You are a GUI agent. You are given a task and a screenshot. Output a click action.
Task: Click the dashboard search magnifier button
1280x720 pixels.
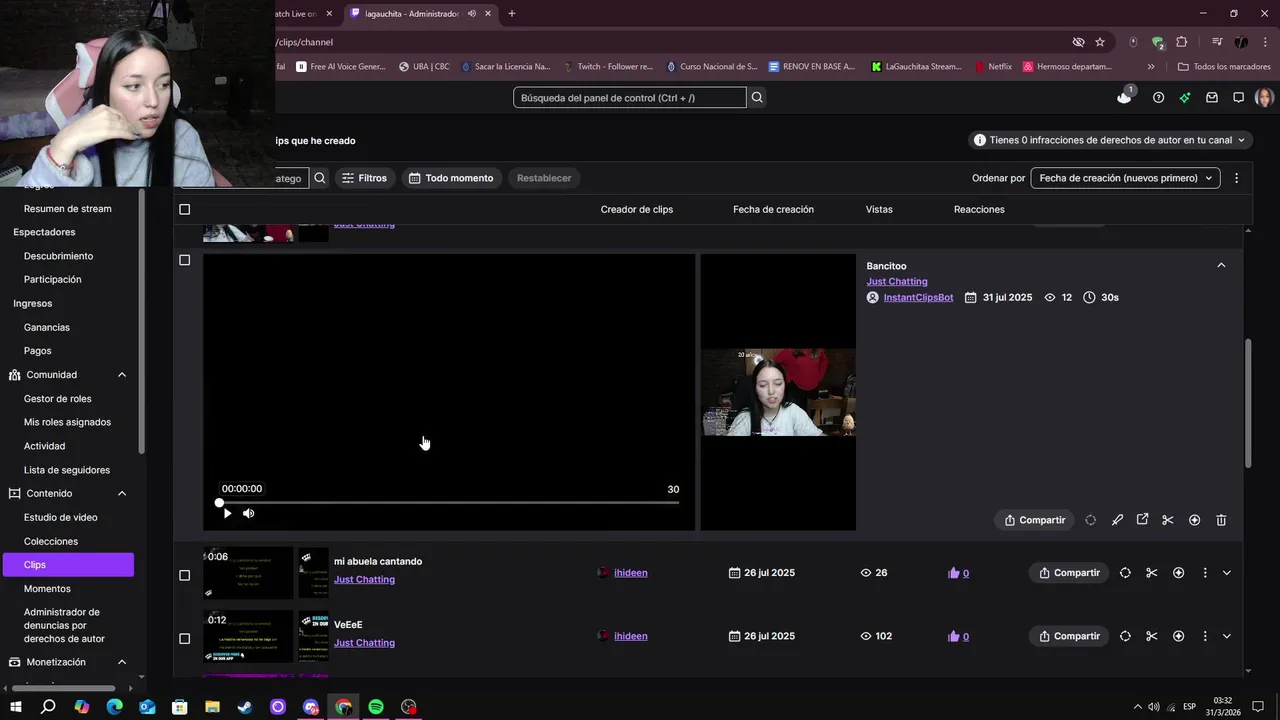(757, 97)
